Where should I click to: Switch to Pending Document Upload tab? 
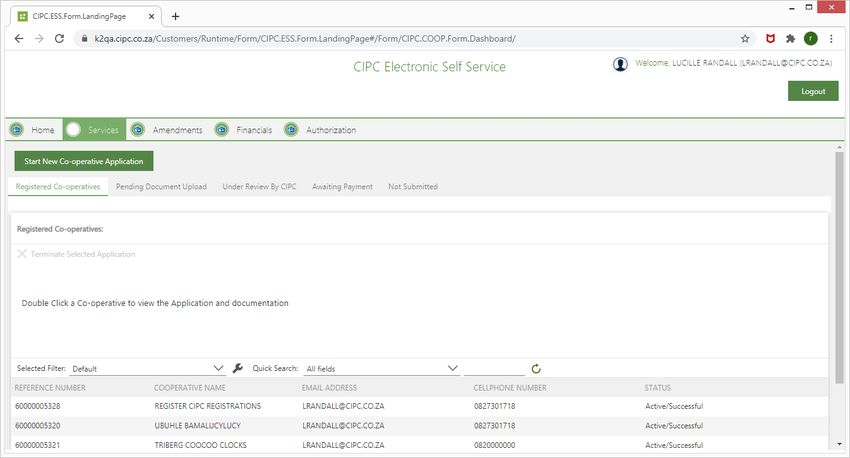click(161, 186)
